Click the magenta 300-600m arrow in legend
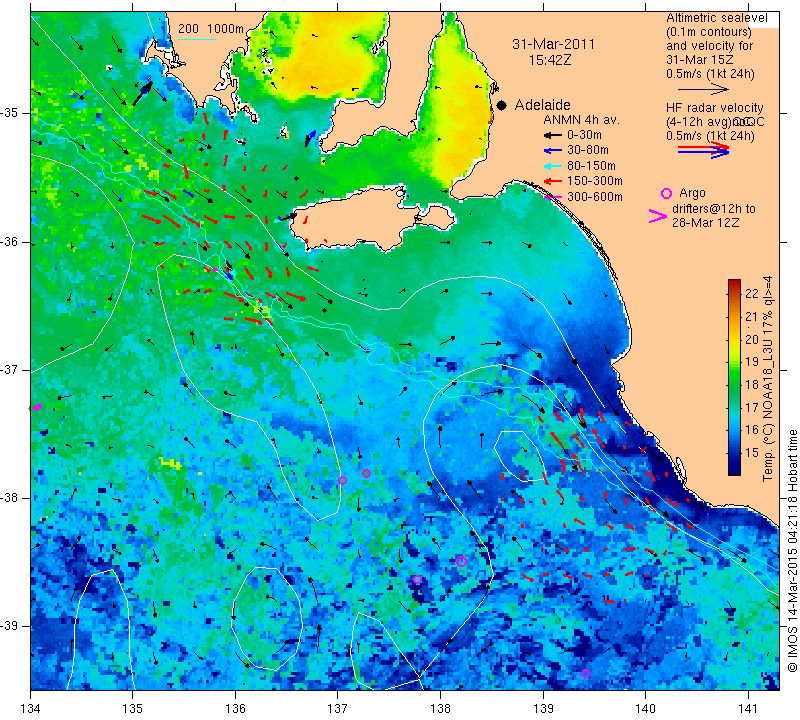Viewport: 800px width, 720px height. pos(552,197)
